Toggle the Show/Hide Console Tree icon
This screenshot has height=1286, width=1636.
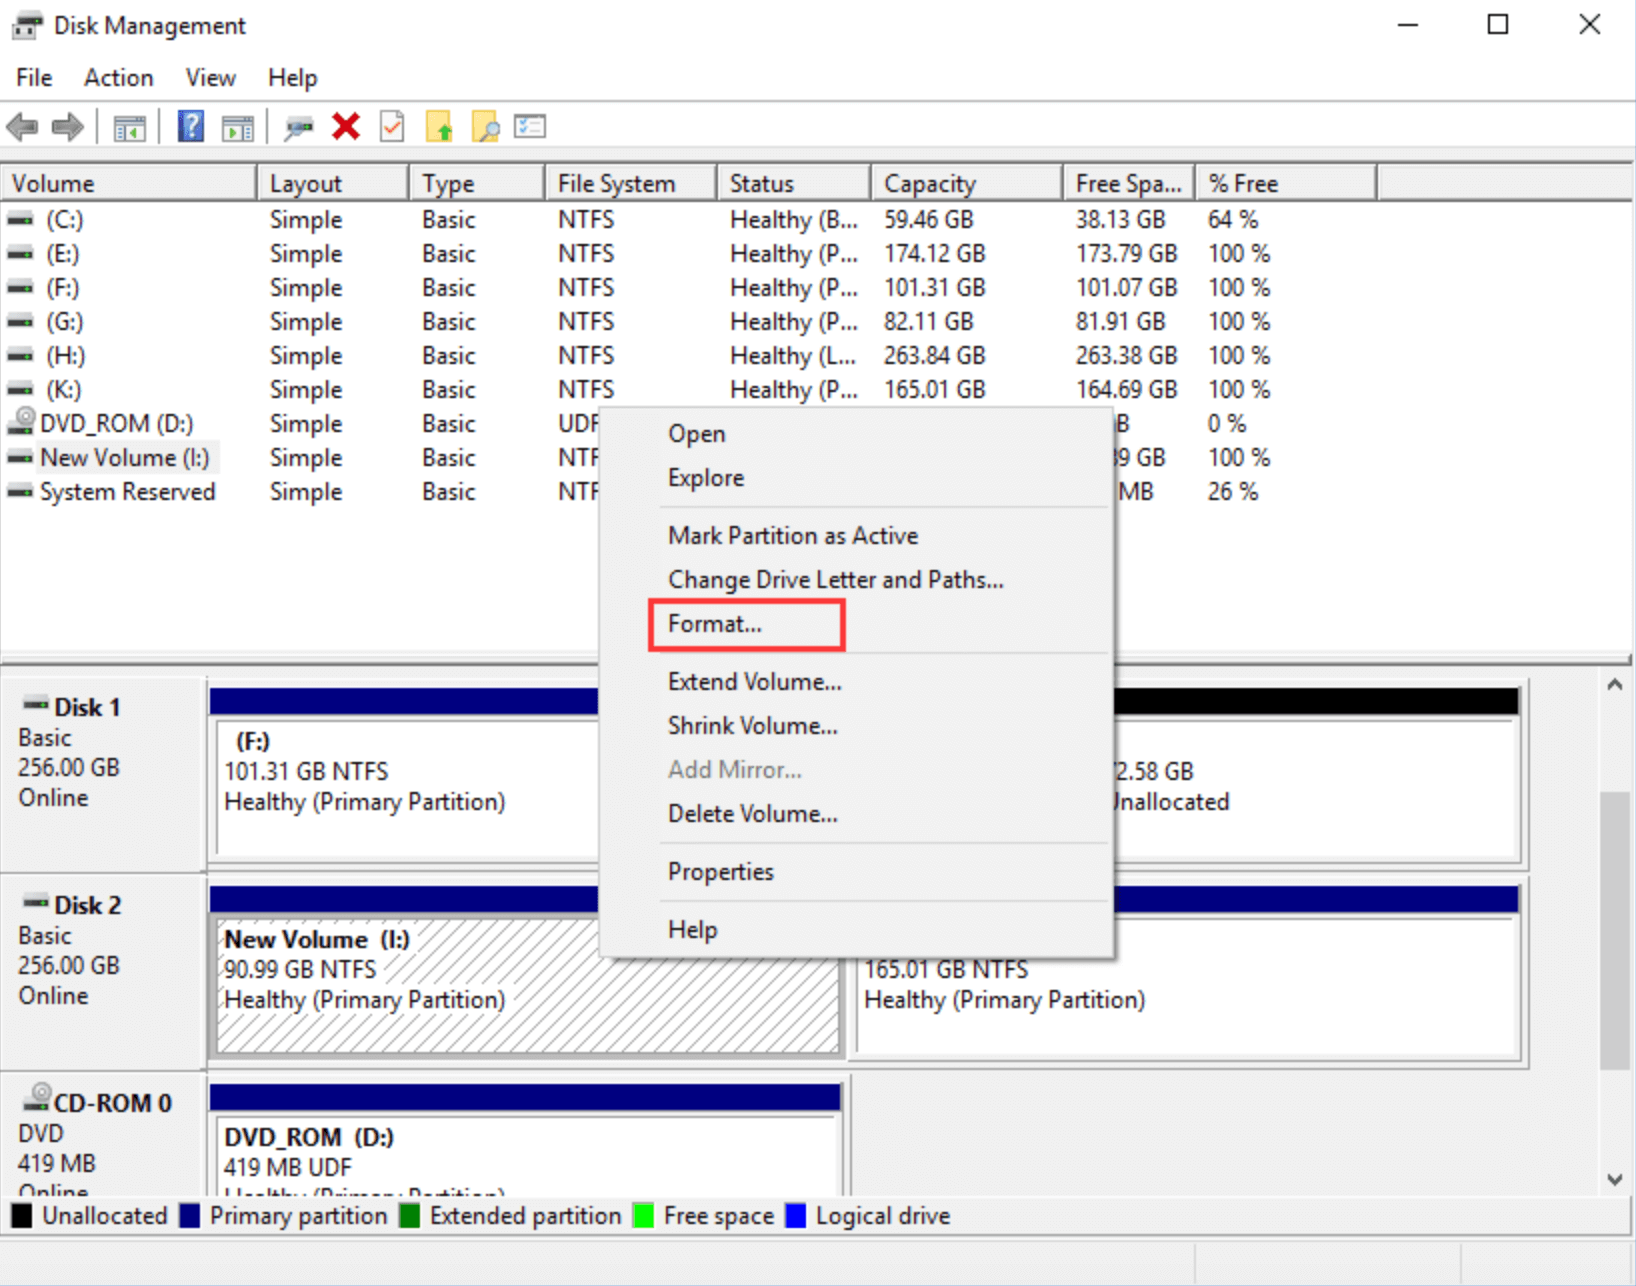[129, 126]
